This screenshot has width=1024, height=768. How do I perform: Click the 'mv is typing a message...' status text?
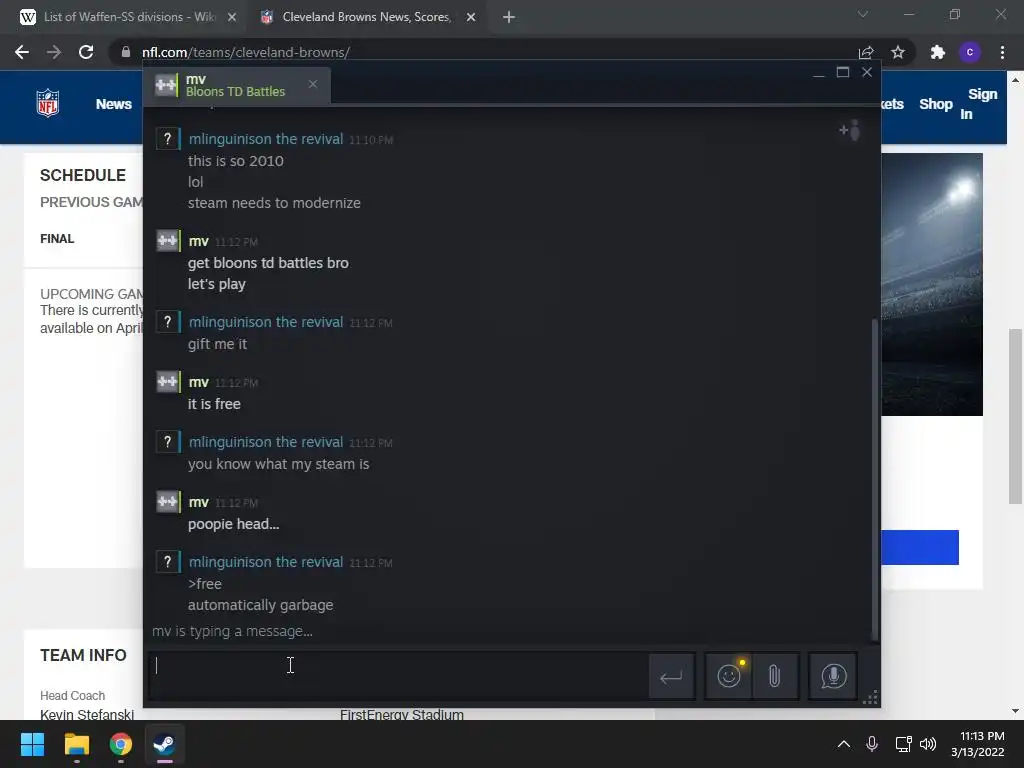232,632
